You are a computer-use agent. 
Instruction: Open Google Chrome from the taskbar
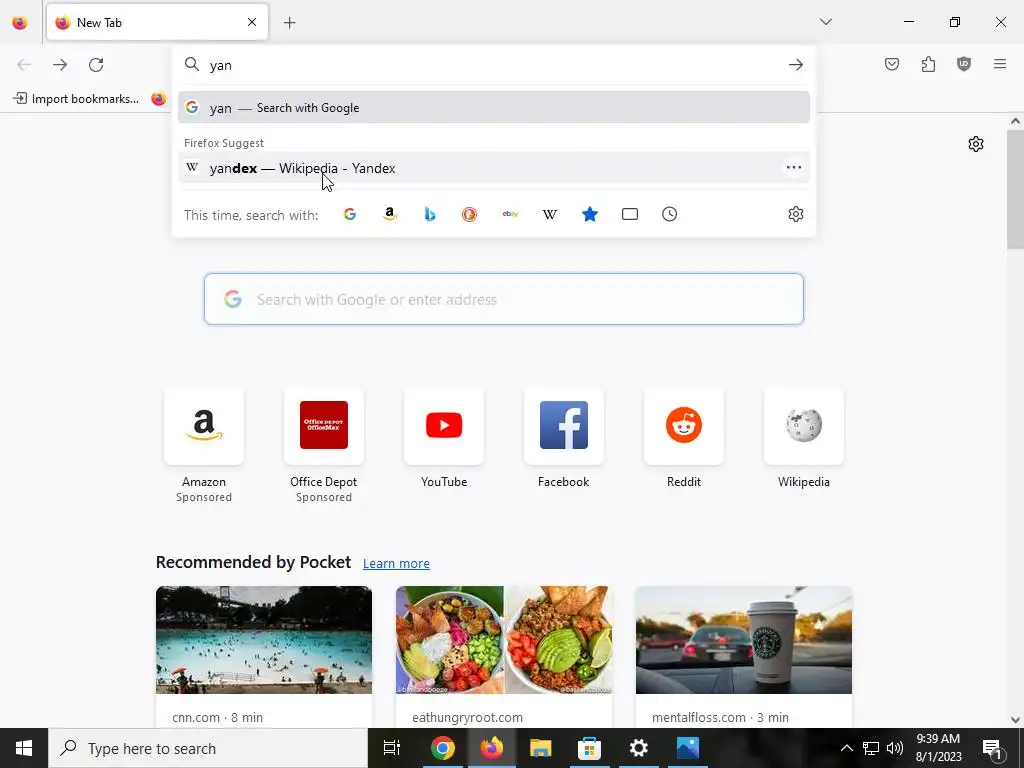coord(442,748)
